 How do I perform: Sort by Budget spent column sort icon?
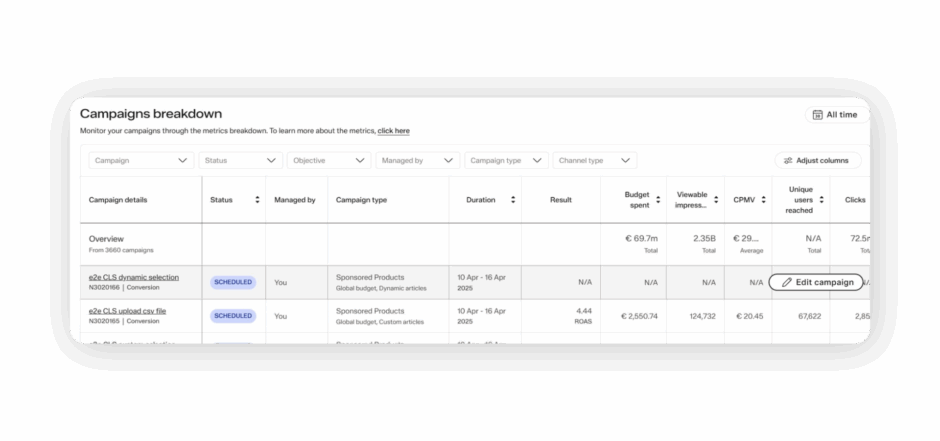tap(657, 200)
